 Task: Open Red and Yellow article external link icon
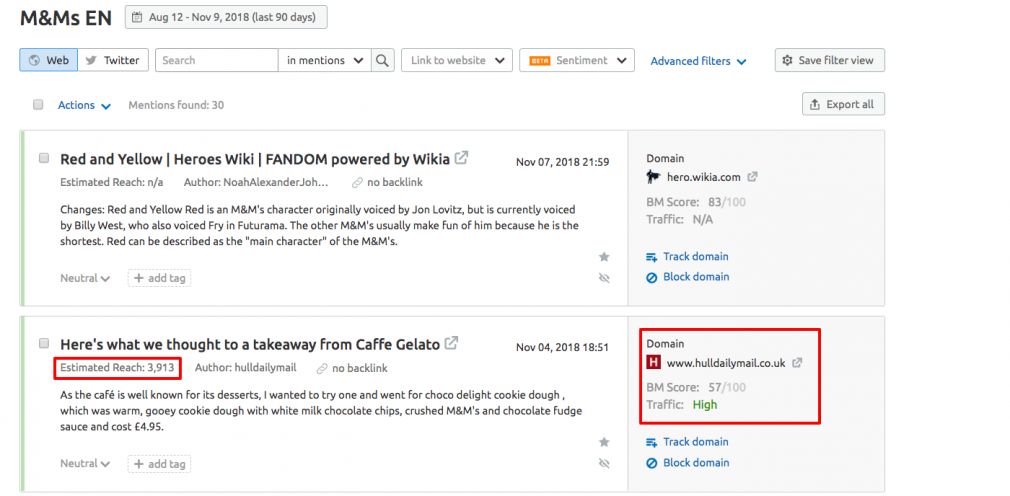pyautogui.click(x=462, y=158)
